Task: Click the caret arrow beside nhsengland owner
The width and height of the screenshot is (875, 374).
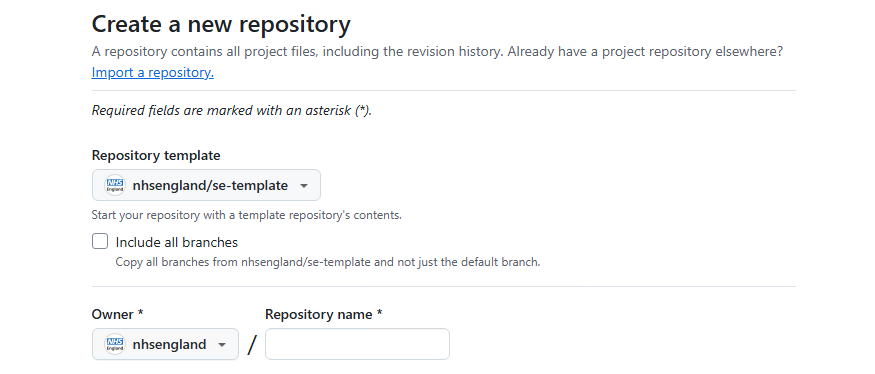Action: (x=222, y=345)
